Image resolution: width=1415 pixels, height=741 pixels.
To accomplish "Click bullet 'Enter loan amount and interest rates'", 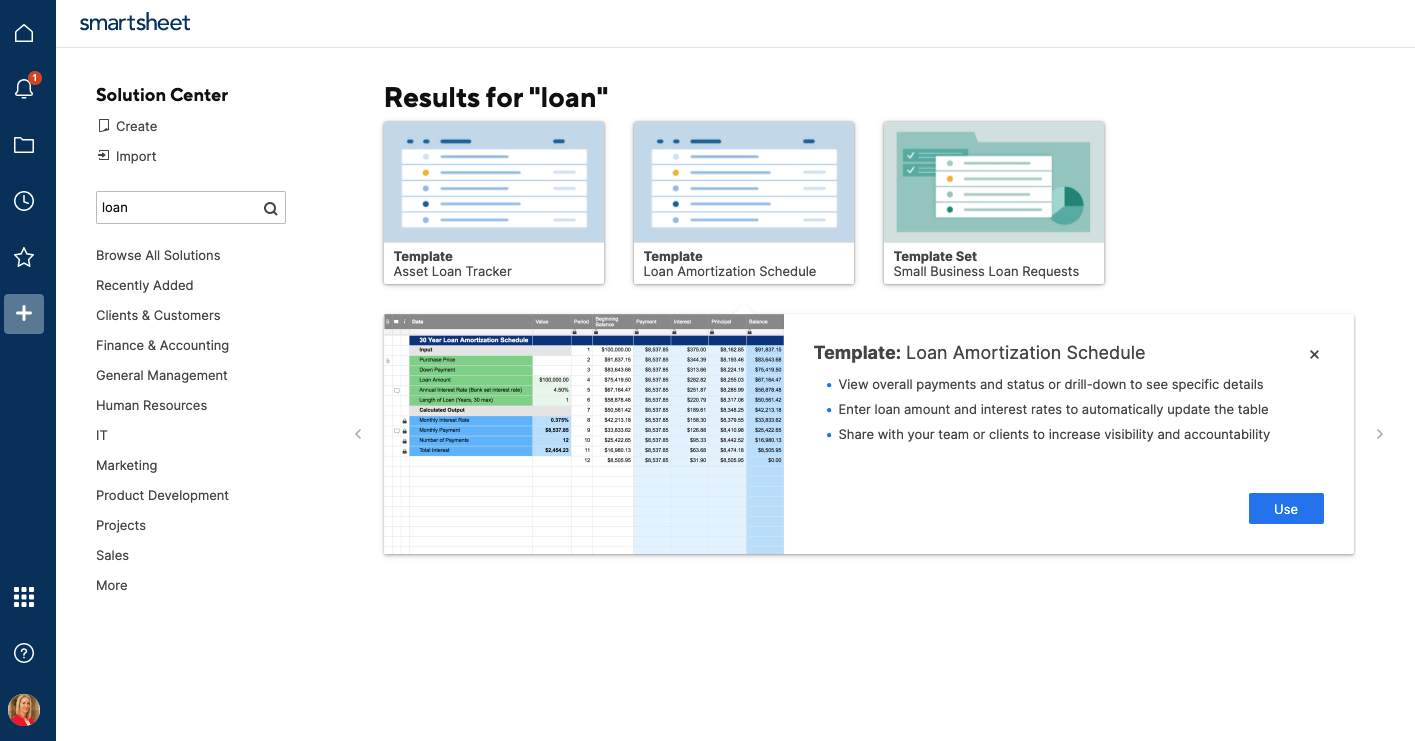I will point(1053,409).
